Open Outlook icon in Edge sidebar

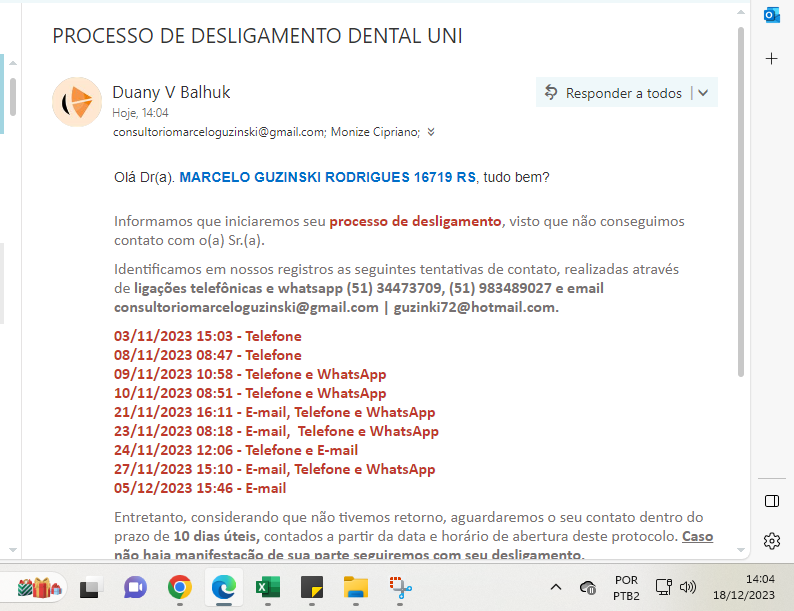(x=771, y=15)
